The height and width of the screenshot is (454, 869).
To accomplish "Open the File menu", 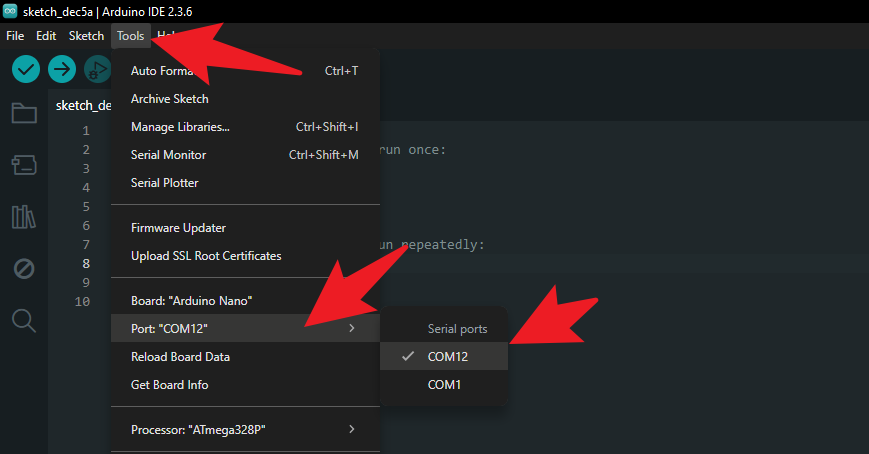I will click(15, 36).
